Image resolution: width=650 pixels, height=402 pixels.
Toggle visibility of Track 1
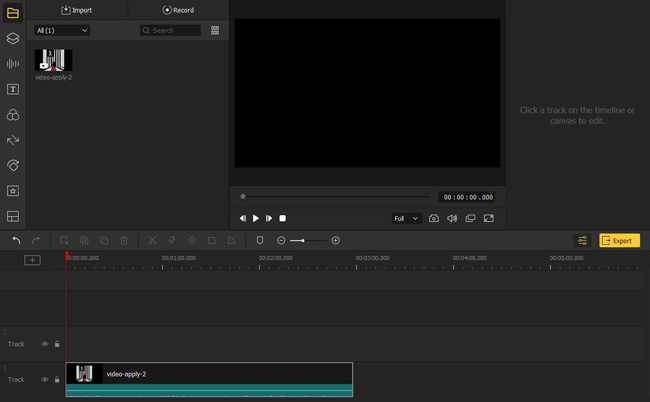[44, 380]
